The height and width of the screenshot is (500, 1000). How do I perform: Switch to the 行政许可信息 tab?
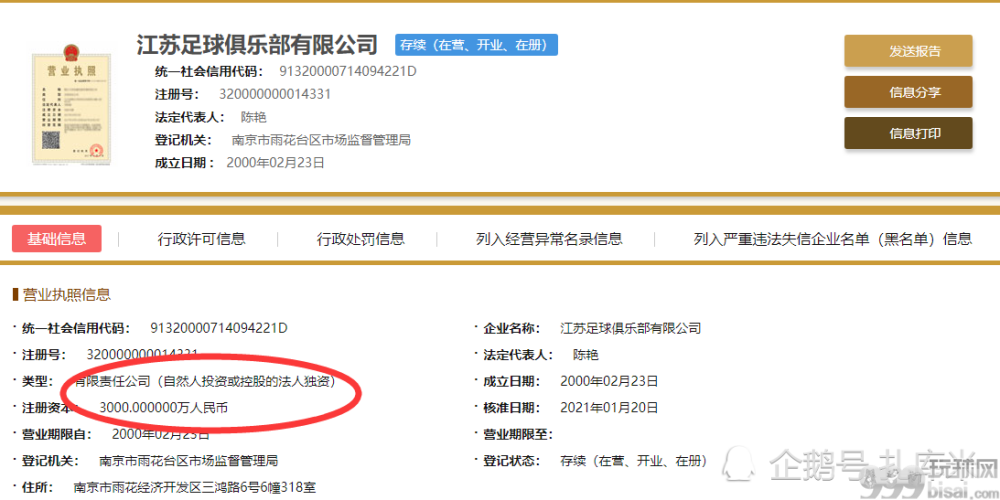pos(202,239)
